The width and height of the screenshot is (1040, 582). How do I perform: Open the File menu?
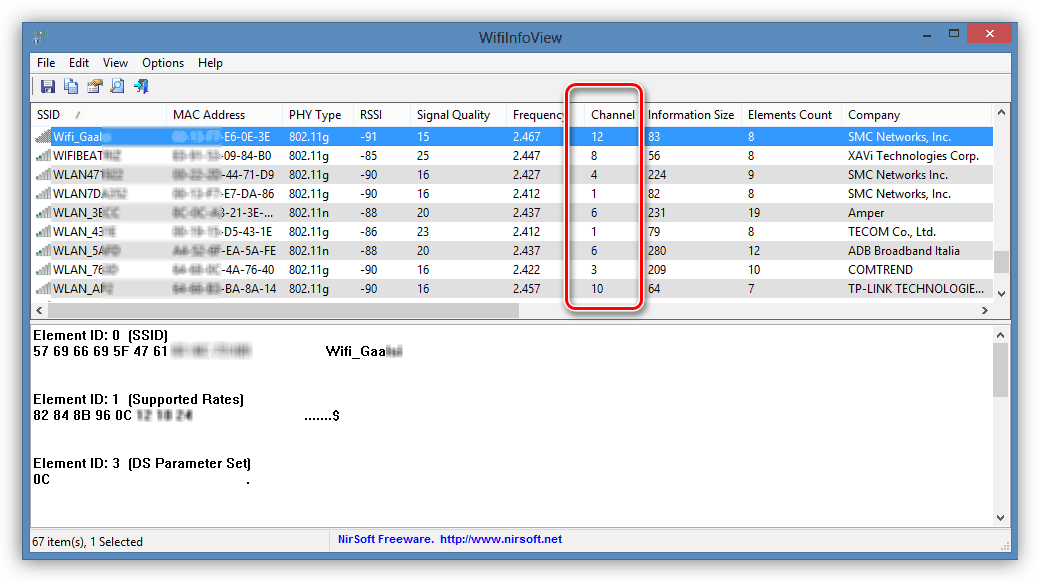click(x=46, y=62)
